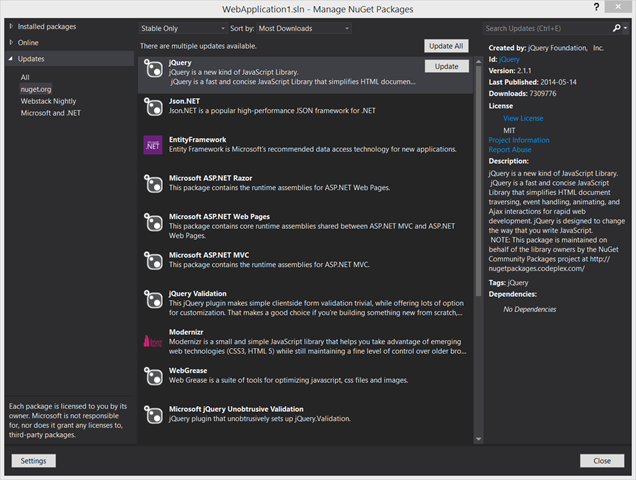This screenshot has height=480, width=636.
Task: Expand the Online node
Action: pyautogui.click(x=11, y=42)
